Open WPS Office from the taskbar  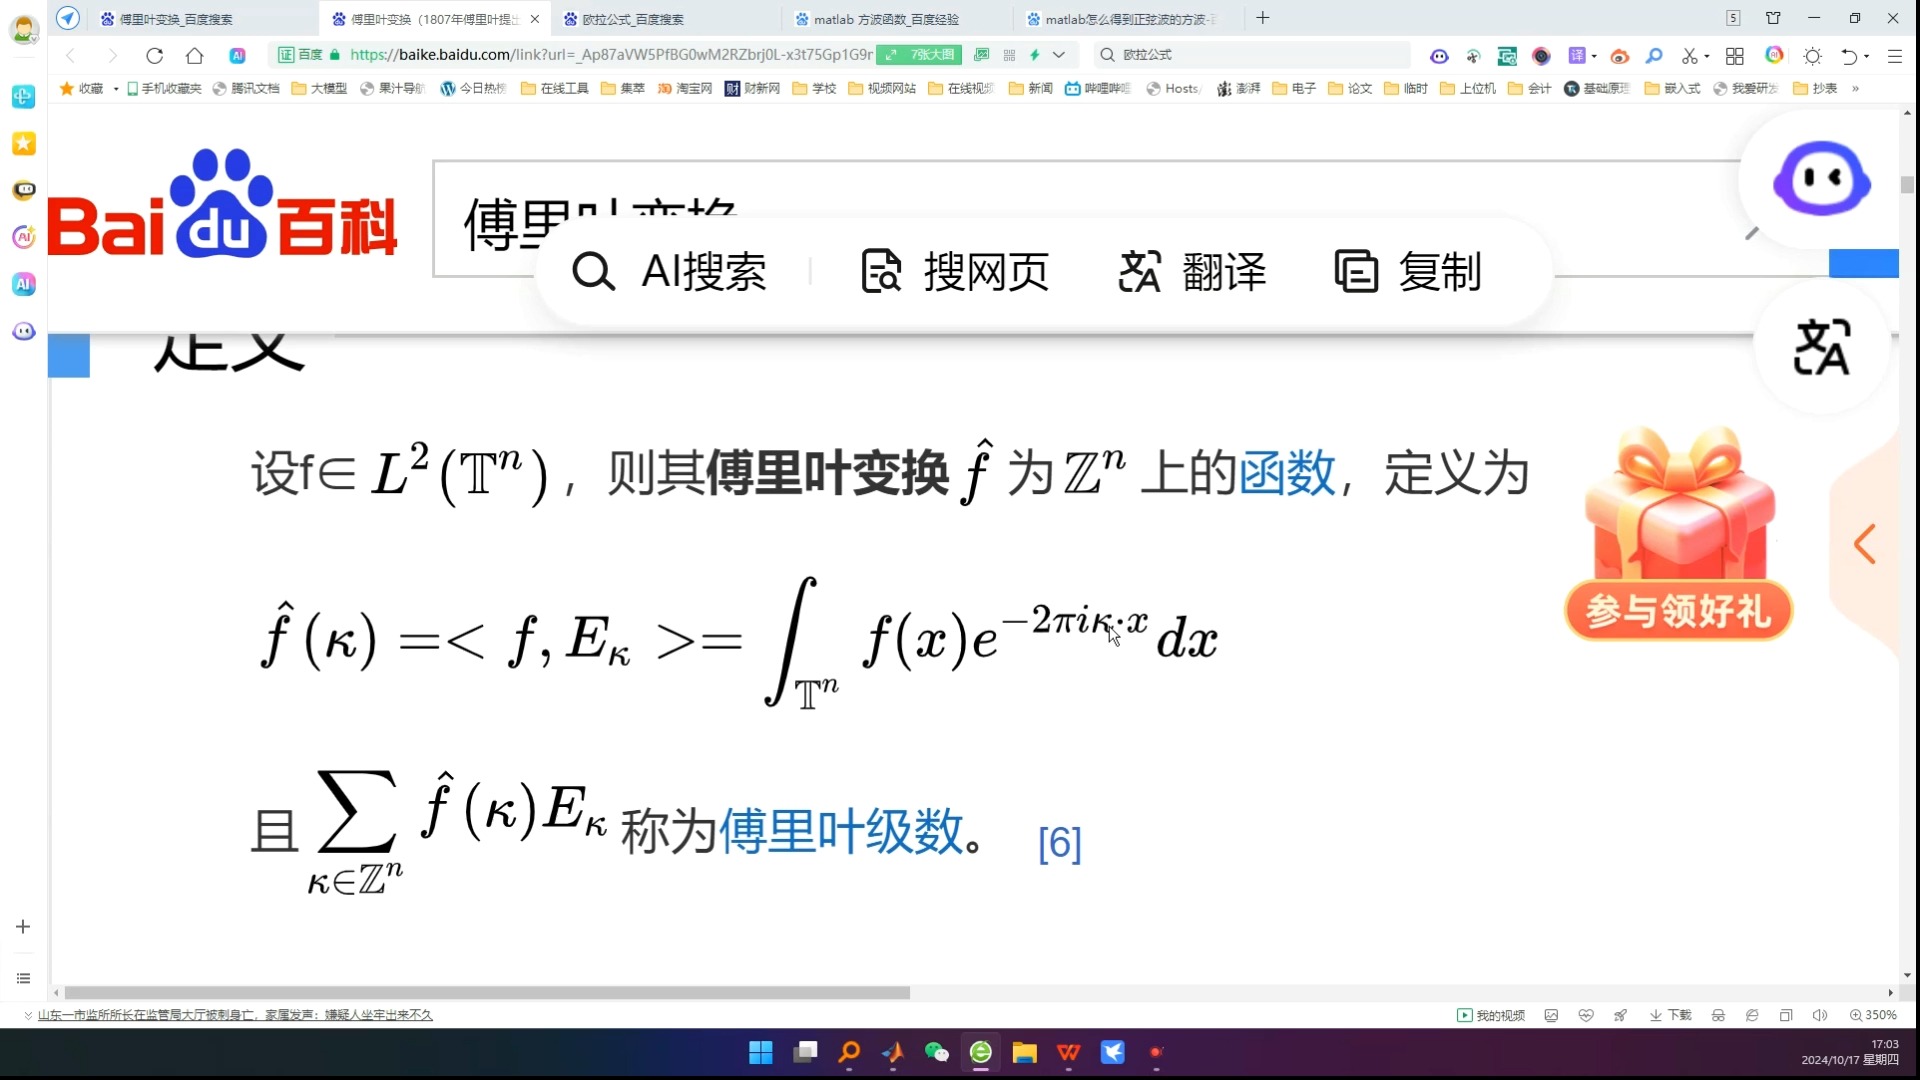point(1067,1053)
